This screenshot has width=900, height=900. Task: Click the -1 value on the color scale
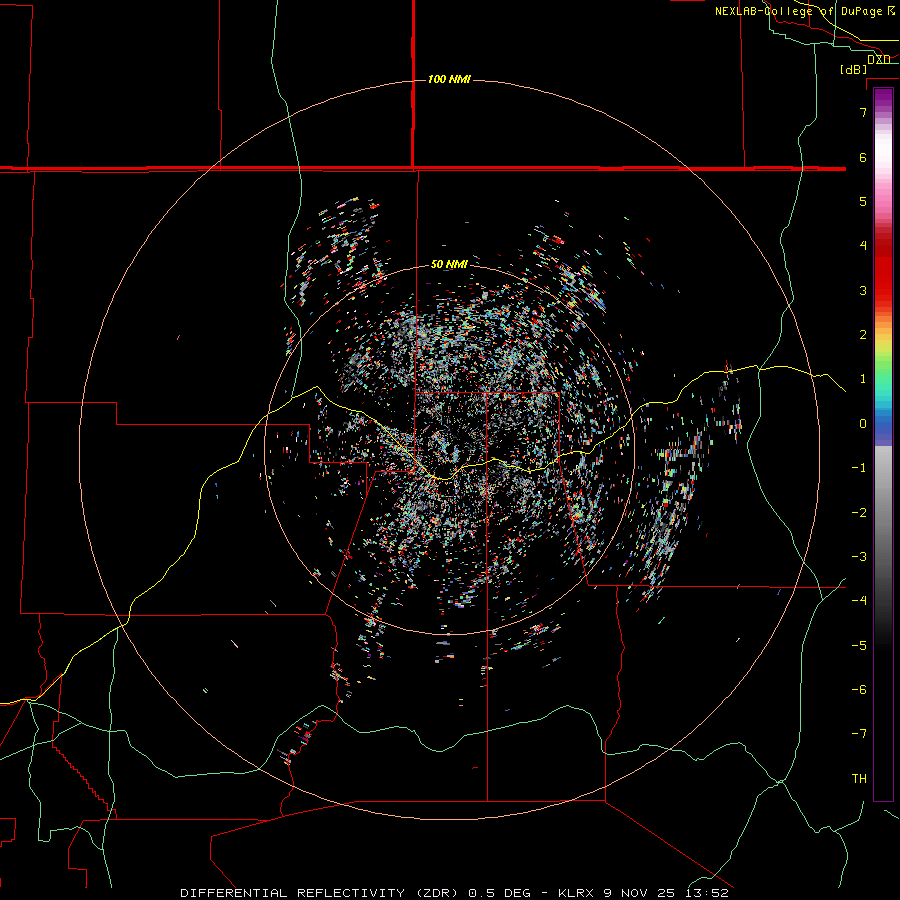point(859,468)
